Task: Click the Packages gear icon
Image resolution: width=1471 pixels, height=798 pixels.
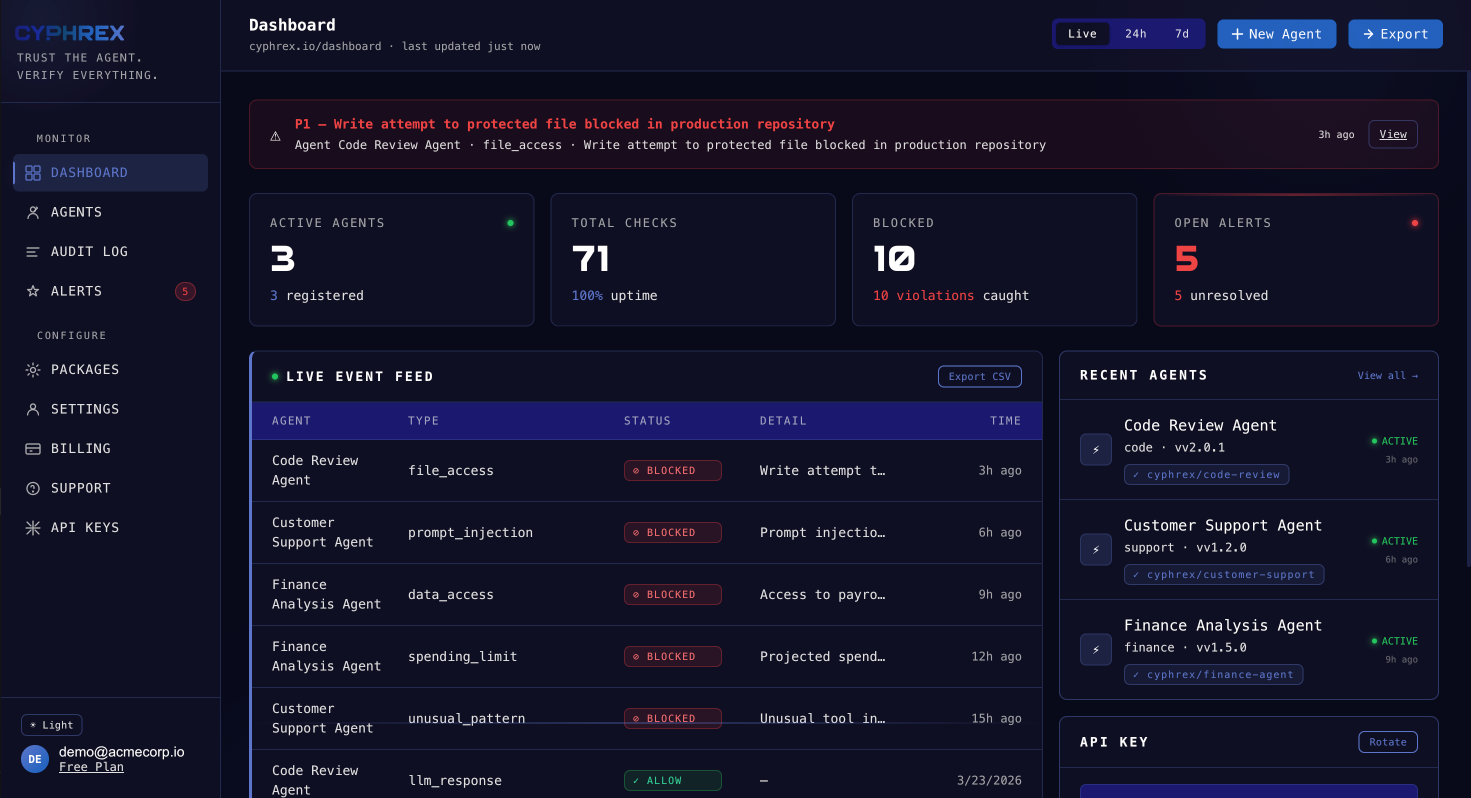Action: pyautogui.click(x=33, y=370)
